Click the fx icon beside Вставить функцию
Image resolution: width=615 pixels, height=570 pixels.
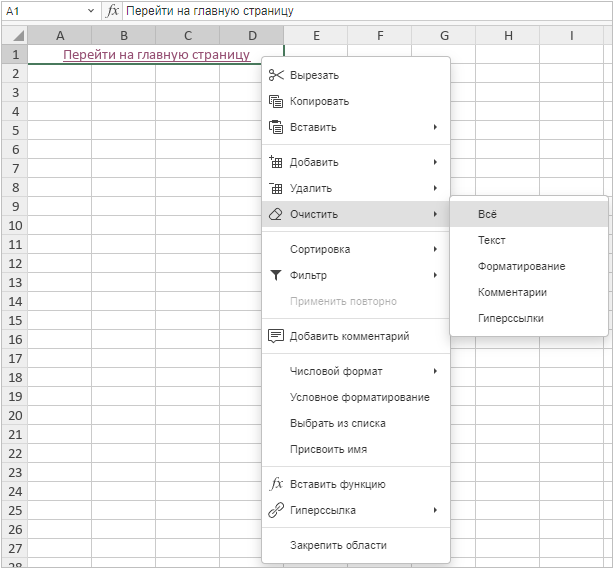pos(277,484)
